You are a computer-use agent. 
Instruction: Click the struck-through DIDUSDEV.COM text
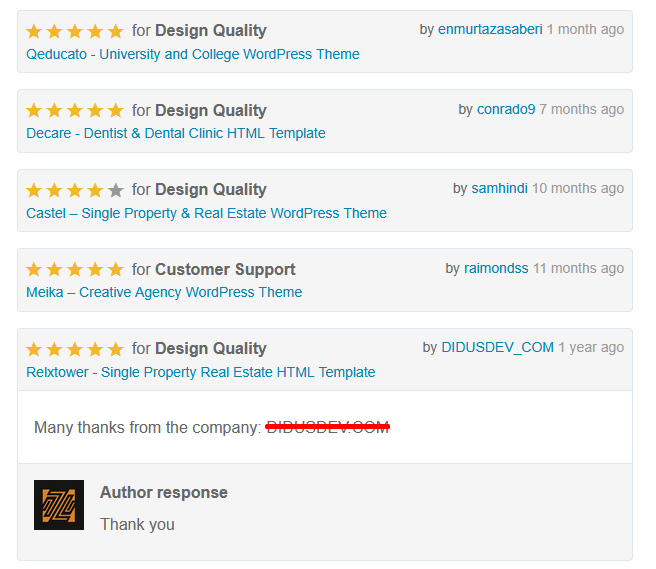[327, 427]
